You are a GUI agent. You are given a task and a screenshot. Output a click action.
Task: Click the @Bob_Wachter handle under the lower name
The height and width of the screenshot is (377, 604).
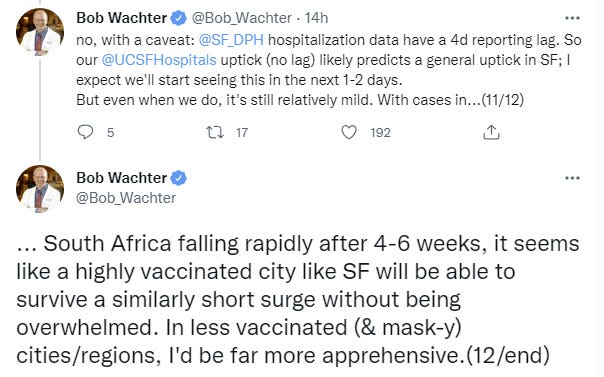pyautogui.click(x=126, y=198)
